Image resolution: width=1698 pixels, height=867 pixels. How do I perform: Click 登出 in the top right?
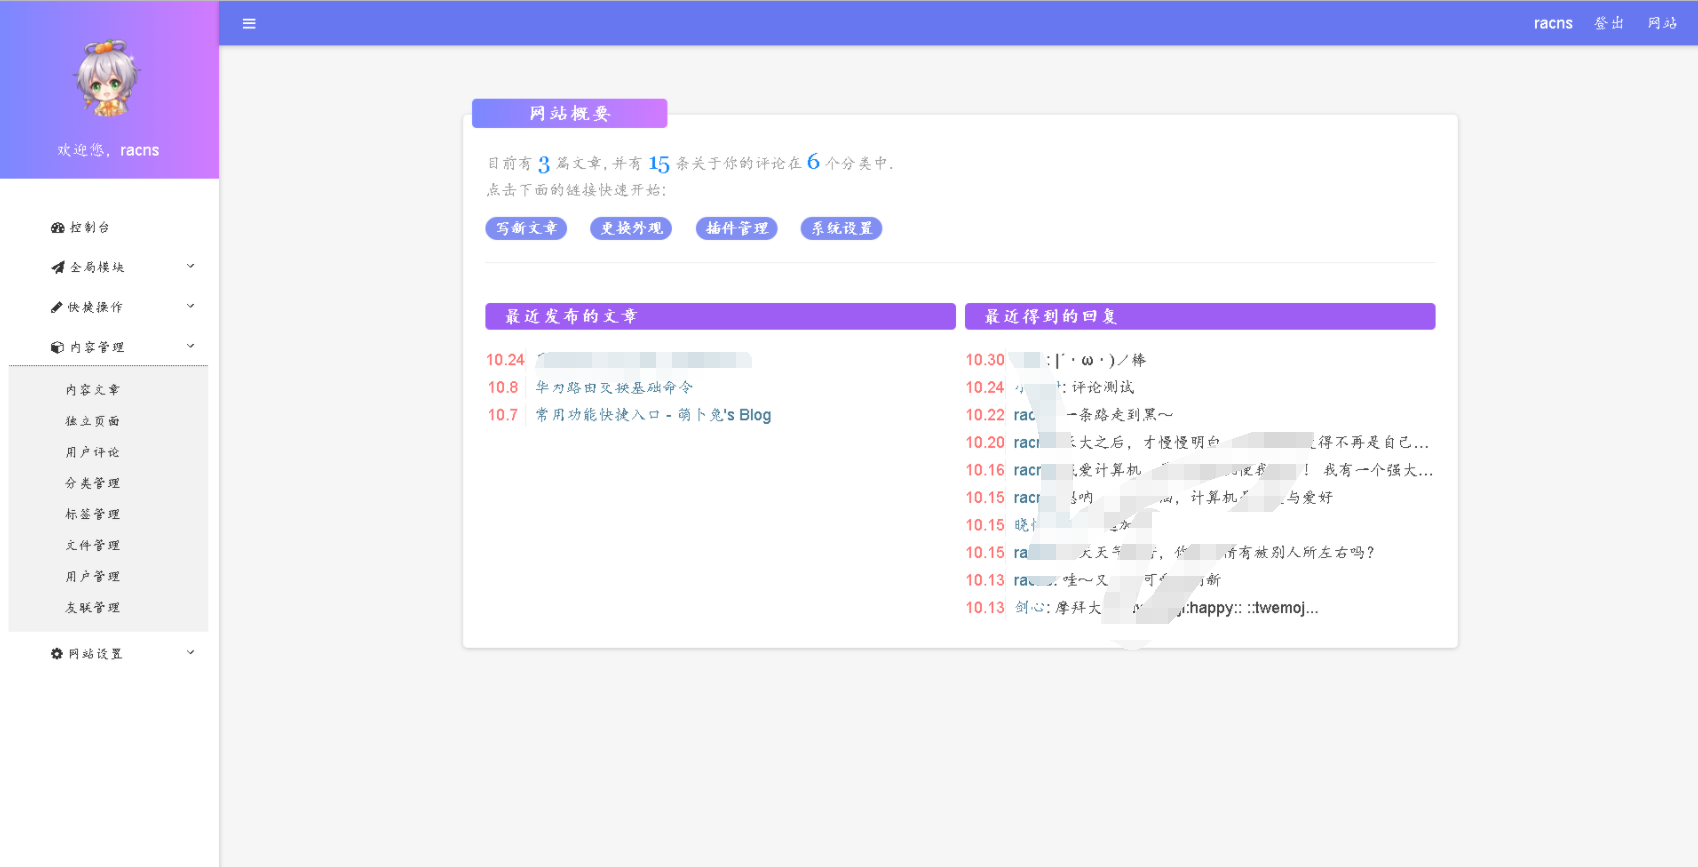[x=1609, y=23]
